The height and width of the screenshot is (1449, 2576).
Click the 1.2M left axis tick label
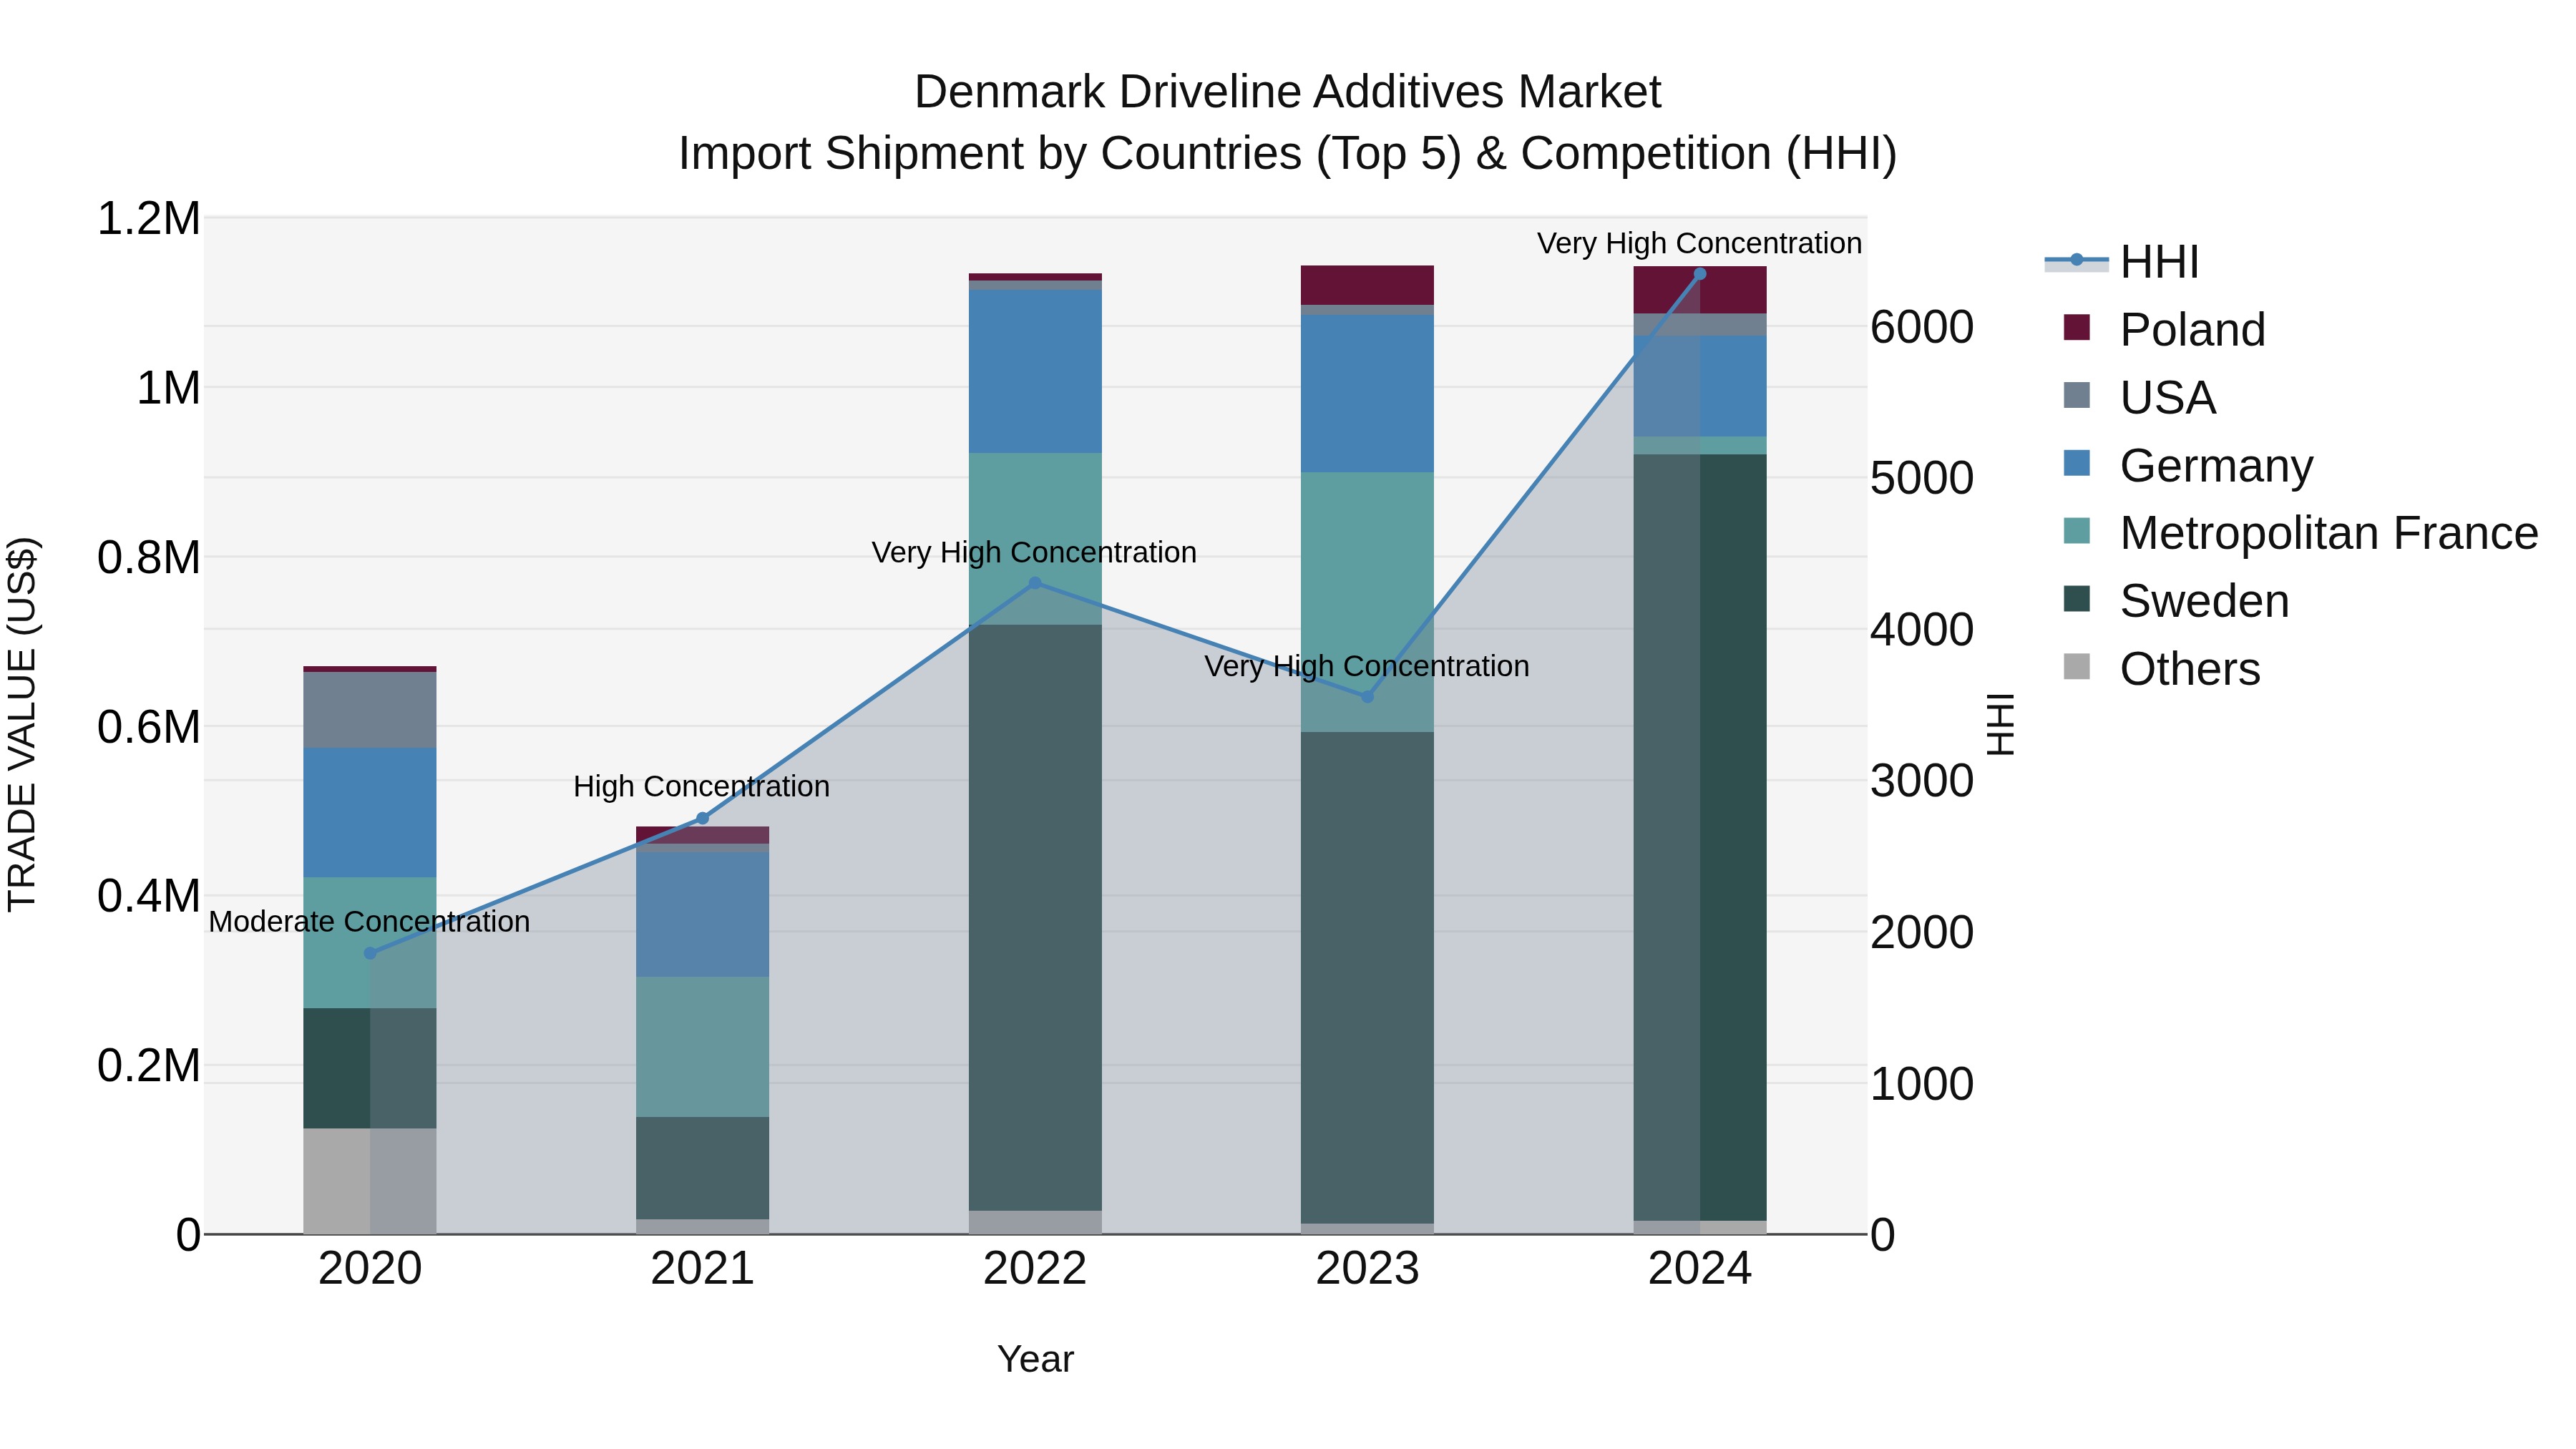coord(149,219)
